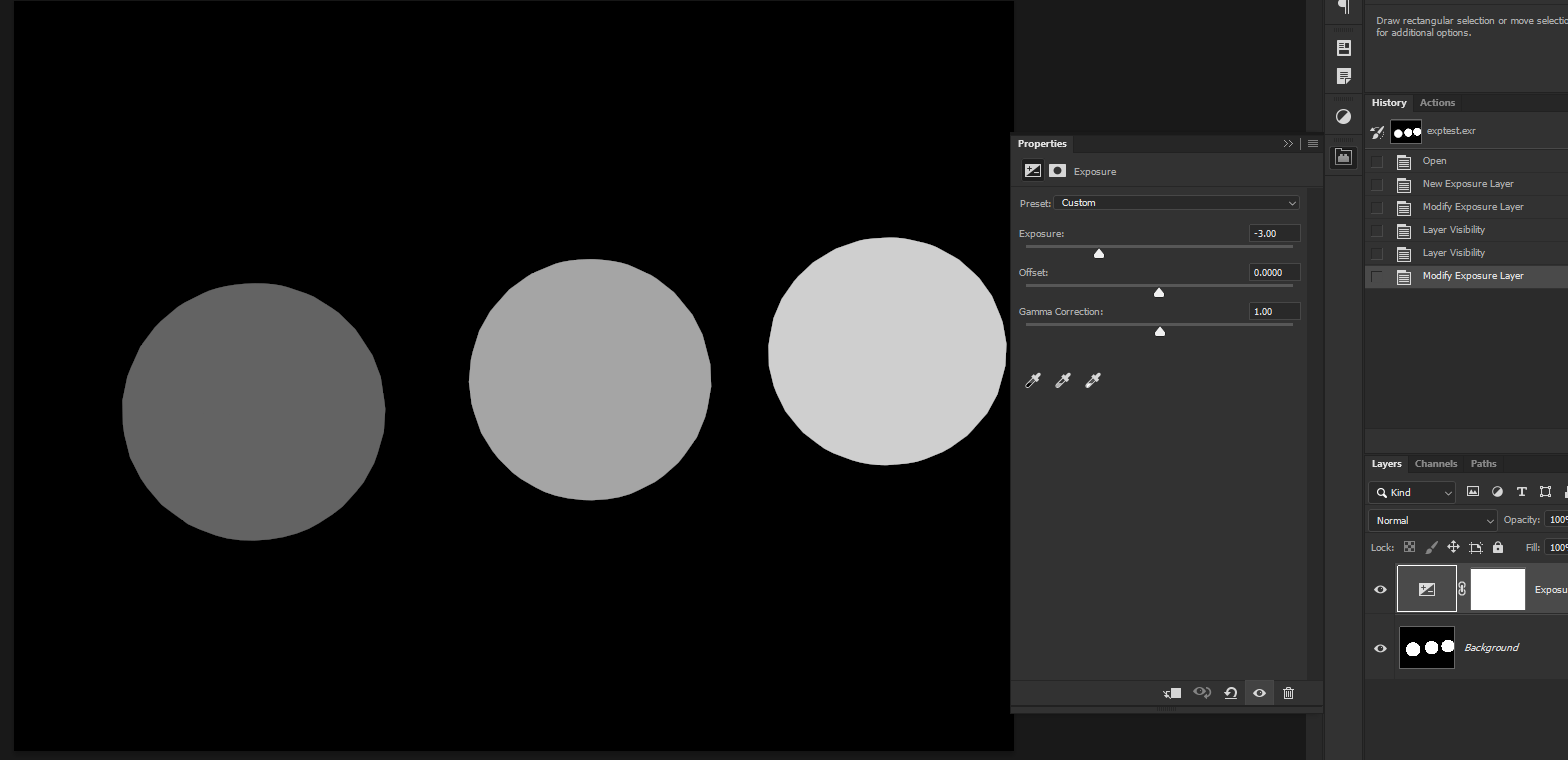Select the exptest.exr history snapshot

1467,132
